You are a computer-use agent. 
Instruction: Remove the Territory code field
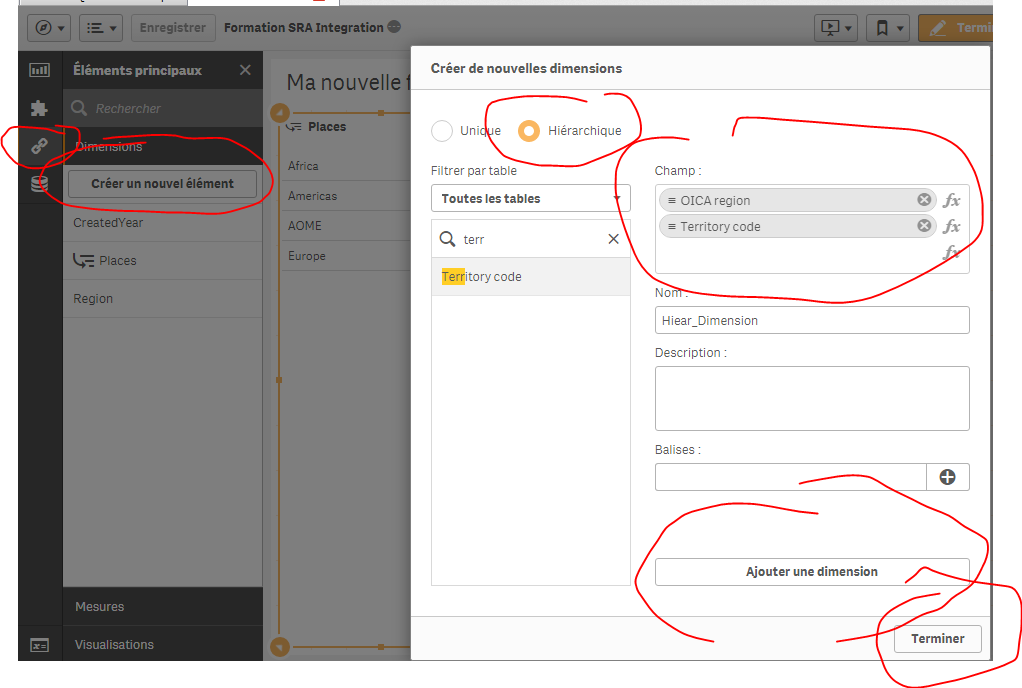point(924,226)
